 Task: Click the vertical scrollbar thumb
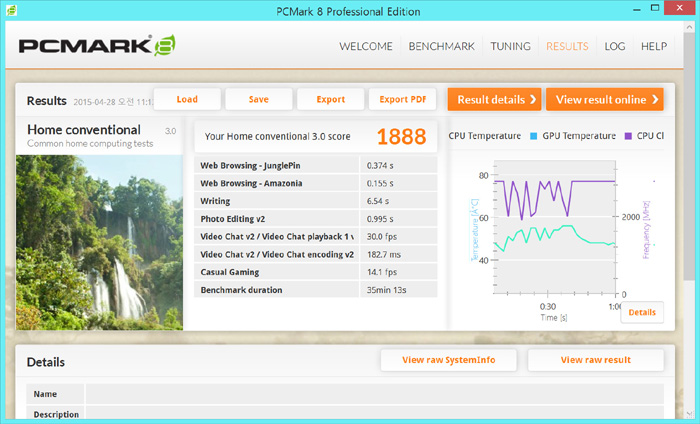[x=688, y=156]
